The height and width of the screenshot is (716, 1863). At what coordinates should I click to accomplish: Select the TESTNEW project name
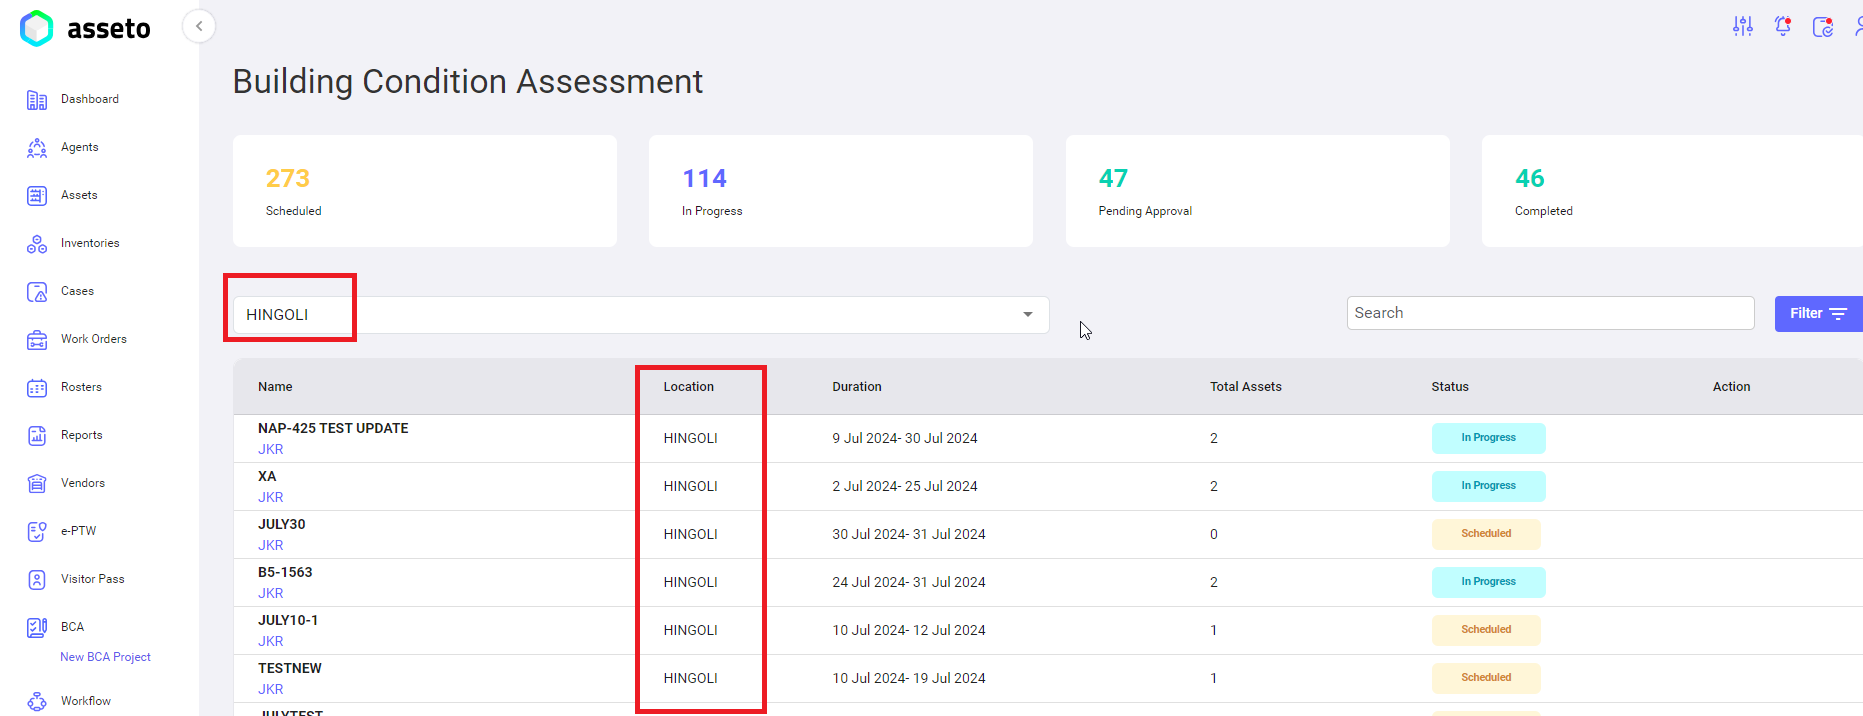290,668
